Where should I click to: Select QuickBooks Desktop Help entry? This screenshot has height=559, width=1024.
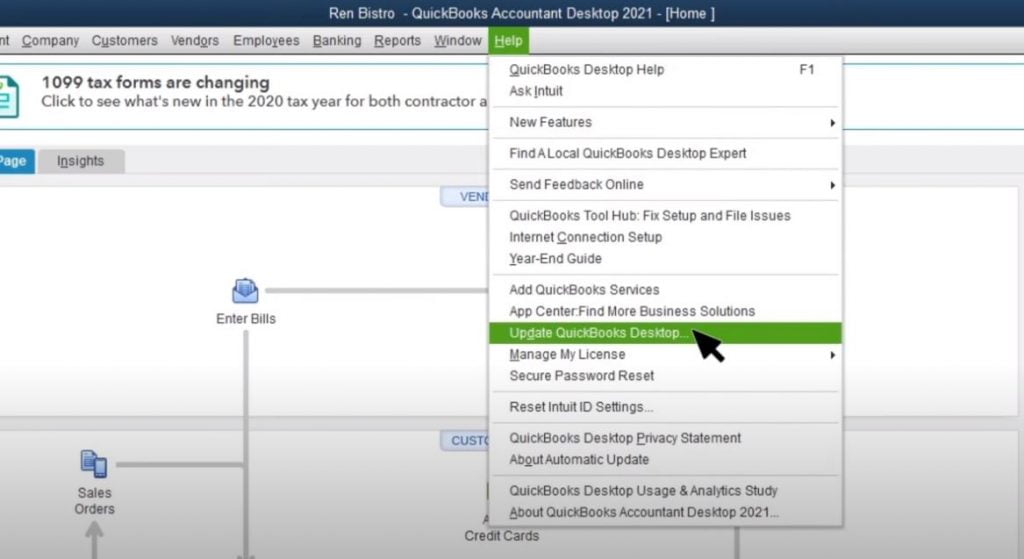665,69
